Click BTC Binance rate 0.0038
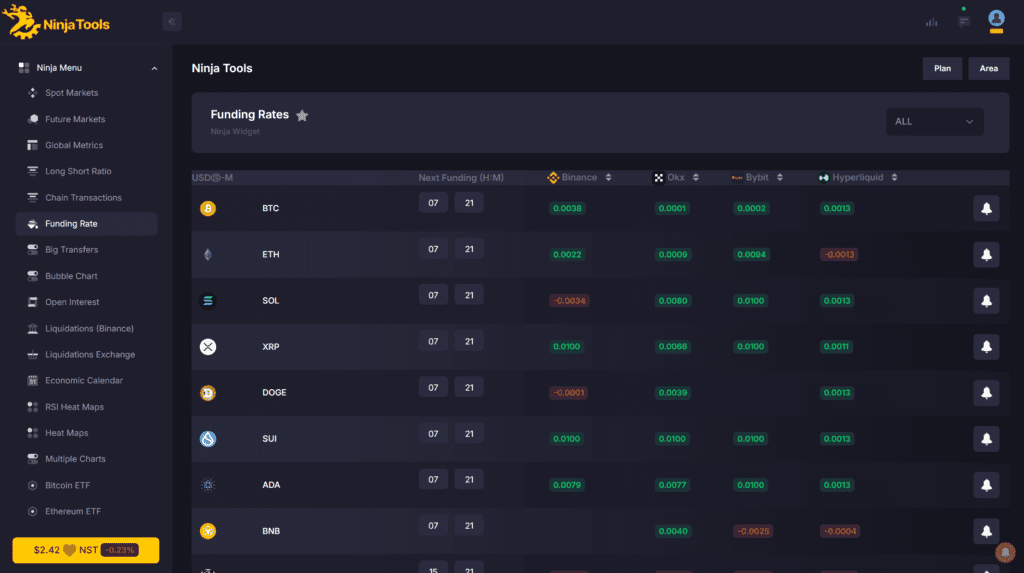This screenshot has height=573, width=1024. coord(567,208)
